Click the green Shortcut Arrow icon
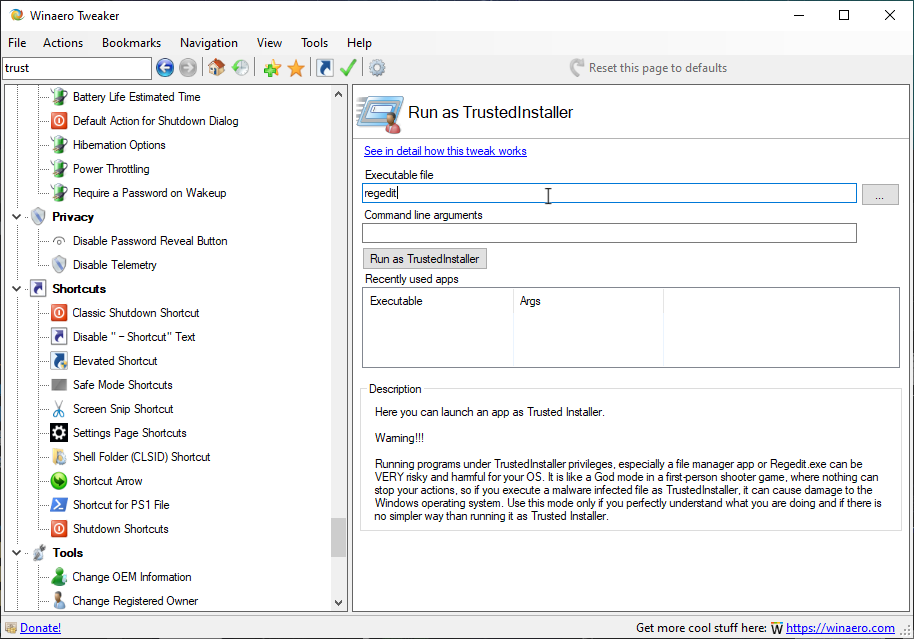The image size is (914, 639). pyautogui.click(x=59, y=481)
